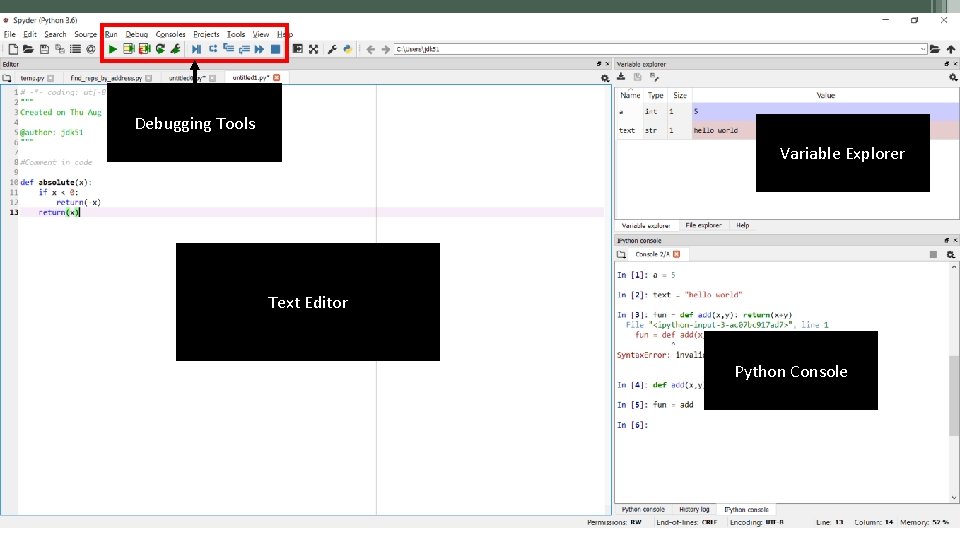
Task: Open Preferences with the wrench icon
Action: click(332, 49)
